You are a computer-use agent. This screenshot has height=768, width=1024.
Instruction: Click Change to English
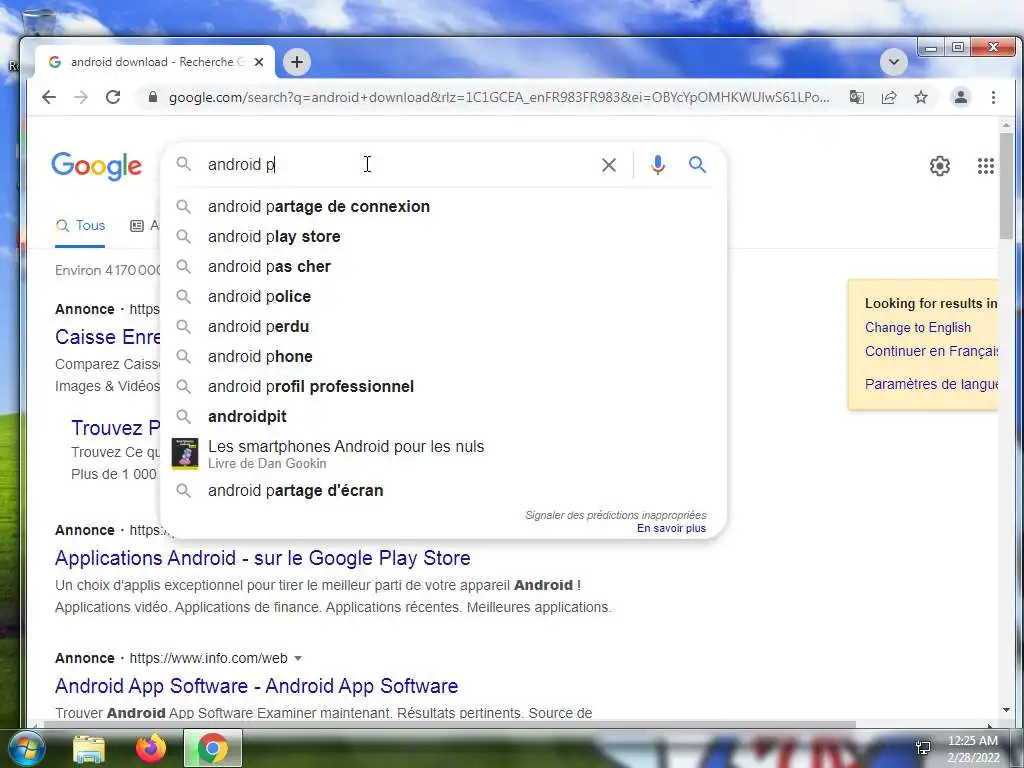pyautogui.click(x=918, y=328)
